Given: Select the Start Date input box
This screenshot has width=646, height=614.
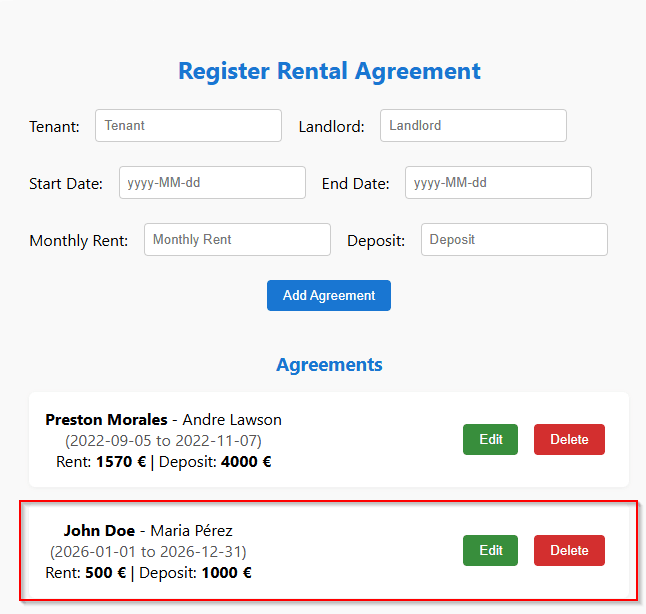Looking at the screenshot, I should 212,183.
